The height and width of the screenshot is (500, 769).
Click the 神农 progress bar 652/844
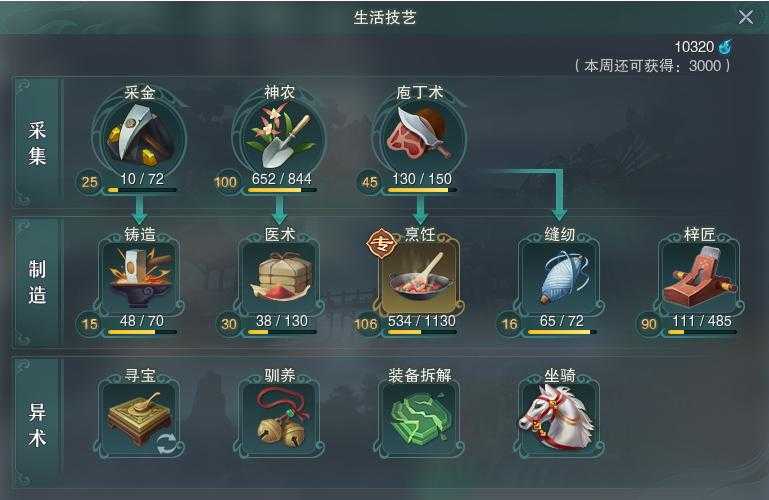[x=282, y=190]
